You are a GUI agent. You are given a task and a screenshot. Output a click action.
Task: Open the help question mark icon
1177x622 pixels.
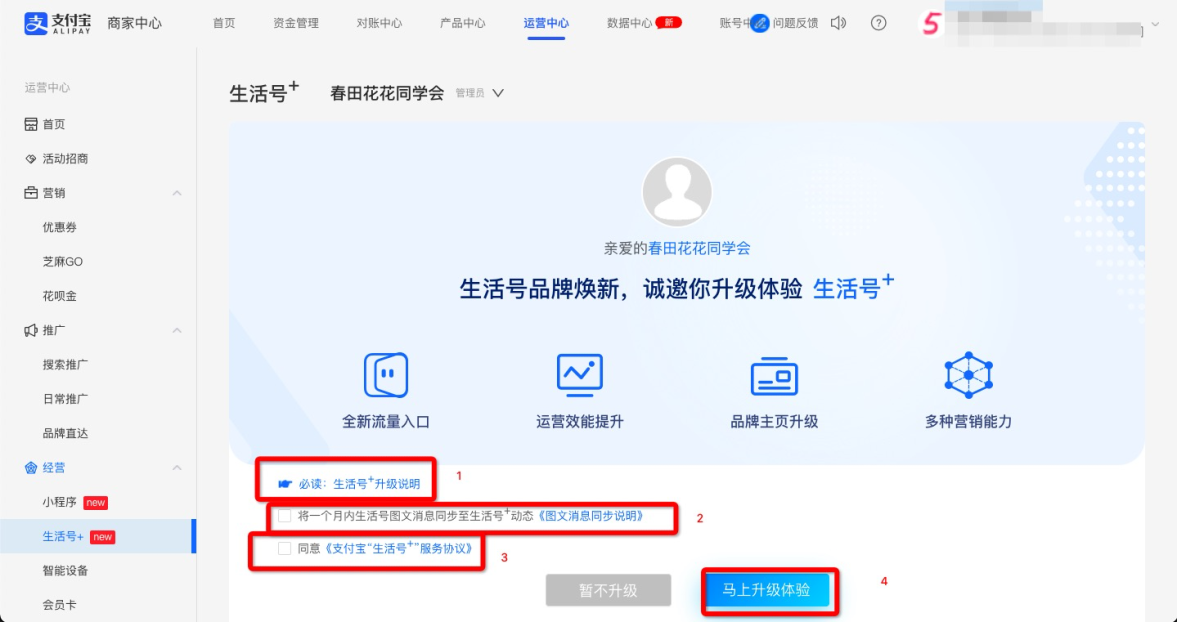pos(878,23)
